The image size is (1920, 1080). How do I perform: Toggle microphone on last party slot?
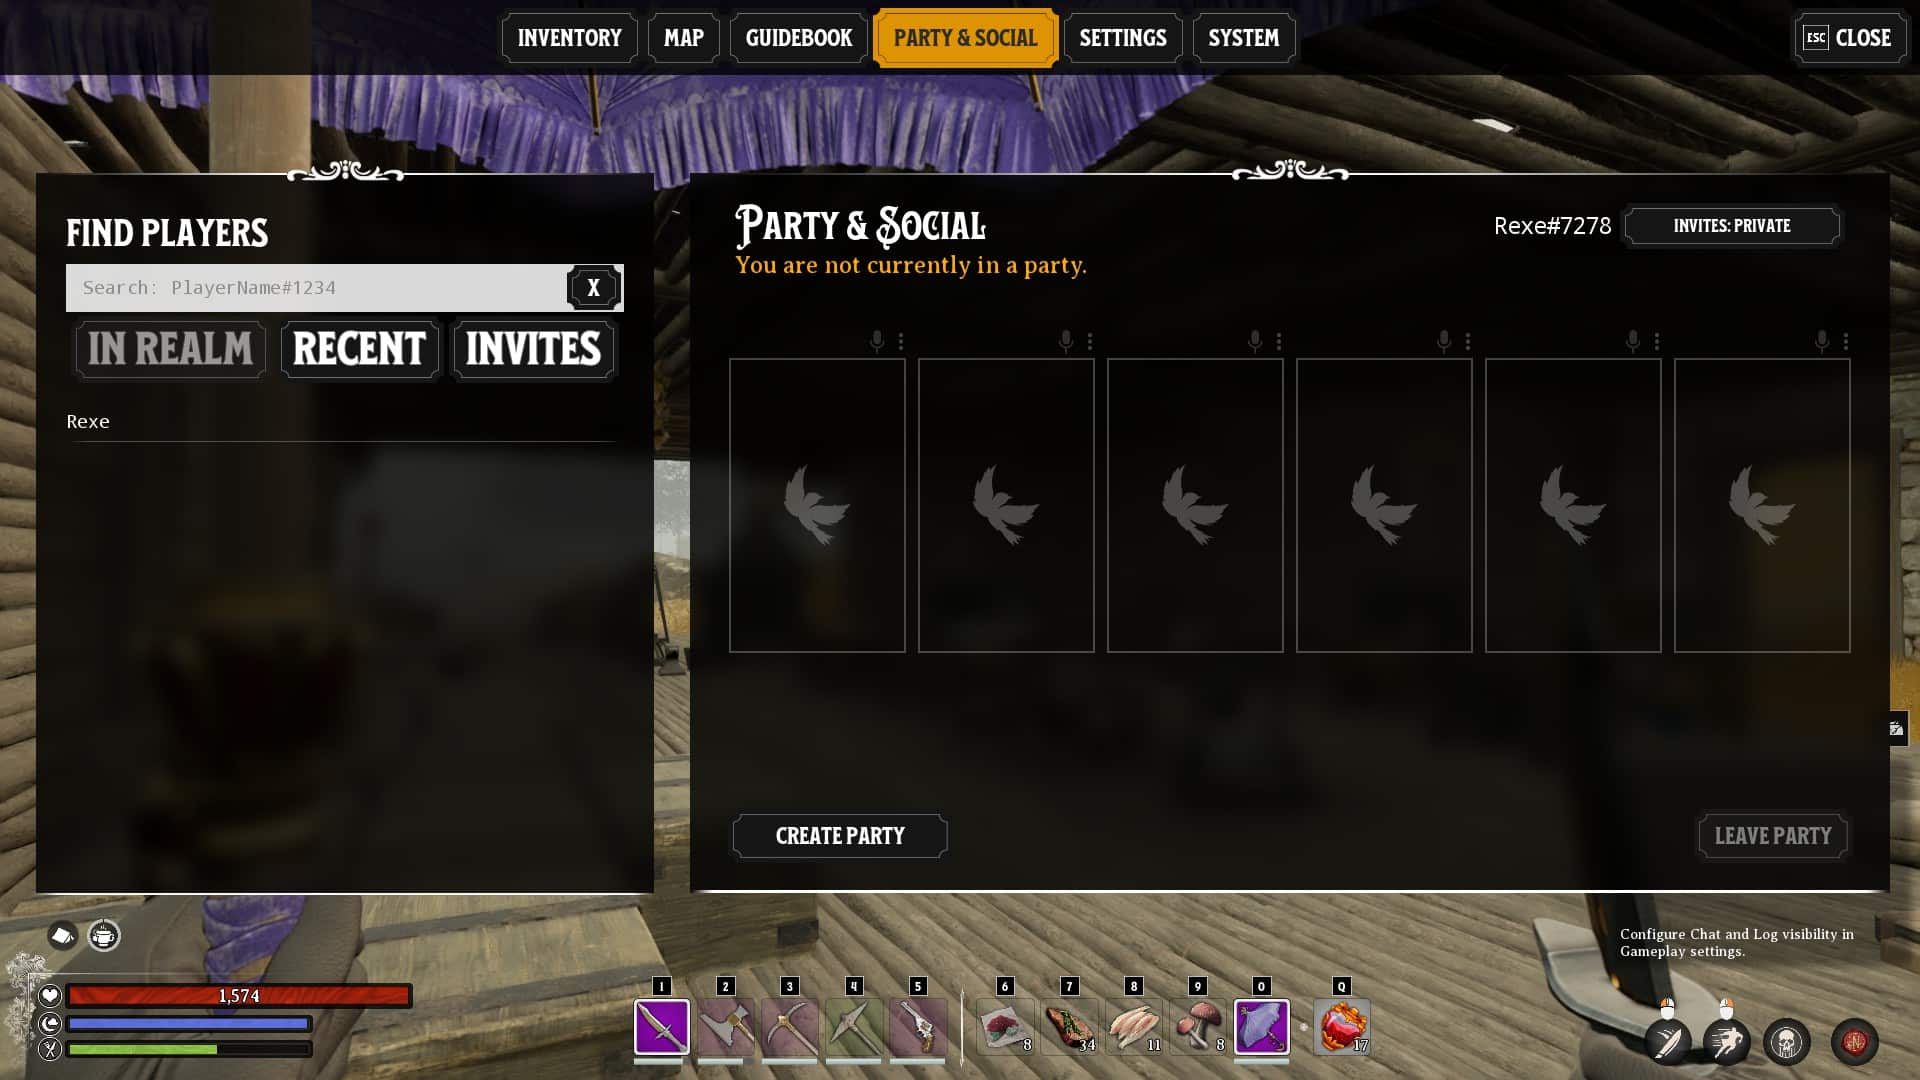pos(1822,341)
